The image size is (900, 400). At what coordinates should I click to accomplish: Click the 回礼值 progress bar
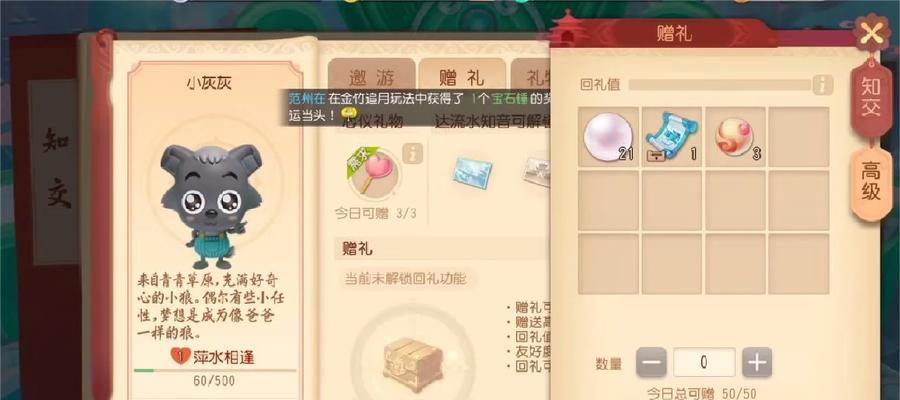[x=719, y=85]
